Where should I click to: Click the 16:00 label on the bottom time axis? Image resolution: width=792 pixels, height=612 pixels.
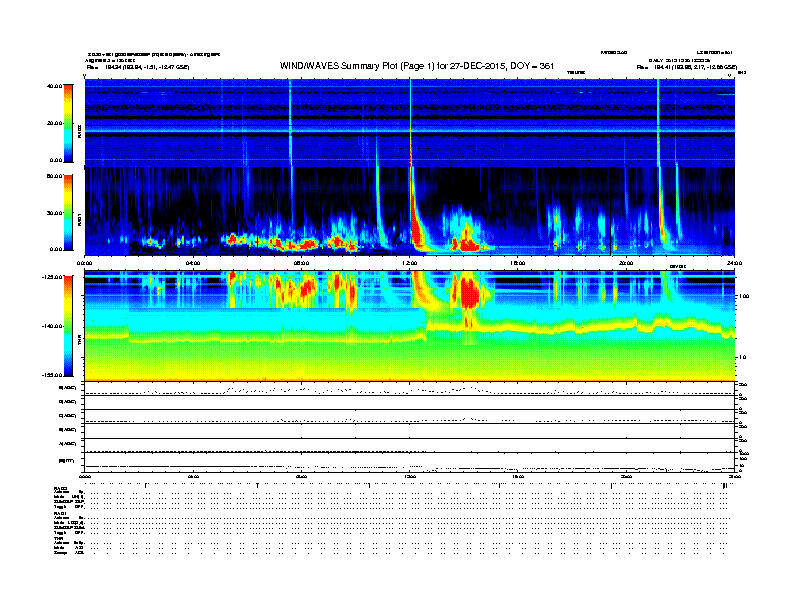tap(518, 476)
